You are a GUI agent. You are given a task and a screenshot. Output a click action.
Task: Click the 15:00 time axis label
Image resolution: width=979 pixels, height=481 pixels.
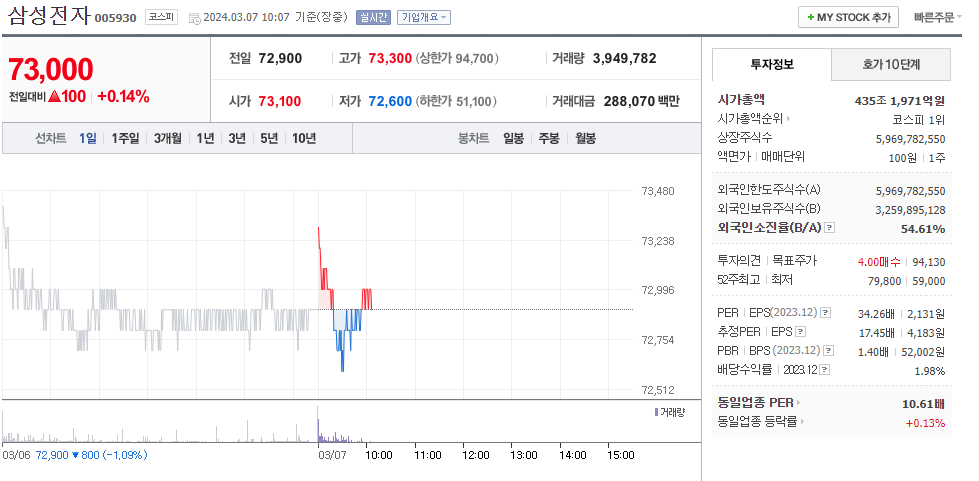(621, 455)
